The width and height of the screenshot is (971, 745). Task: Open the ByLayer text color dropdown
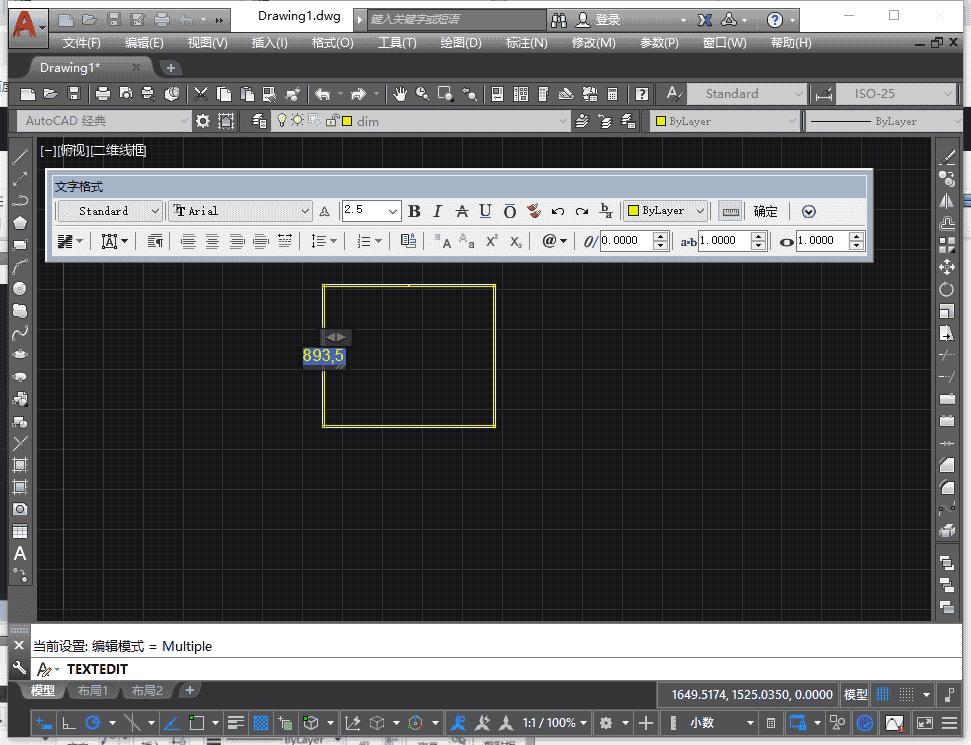[666, 211]
